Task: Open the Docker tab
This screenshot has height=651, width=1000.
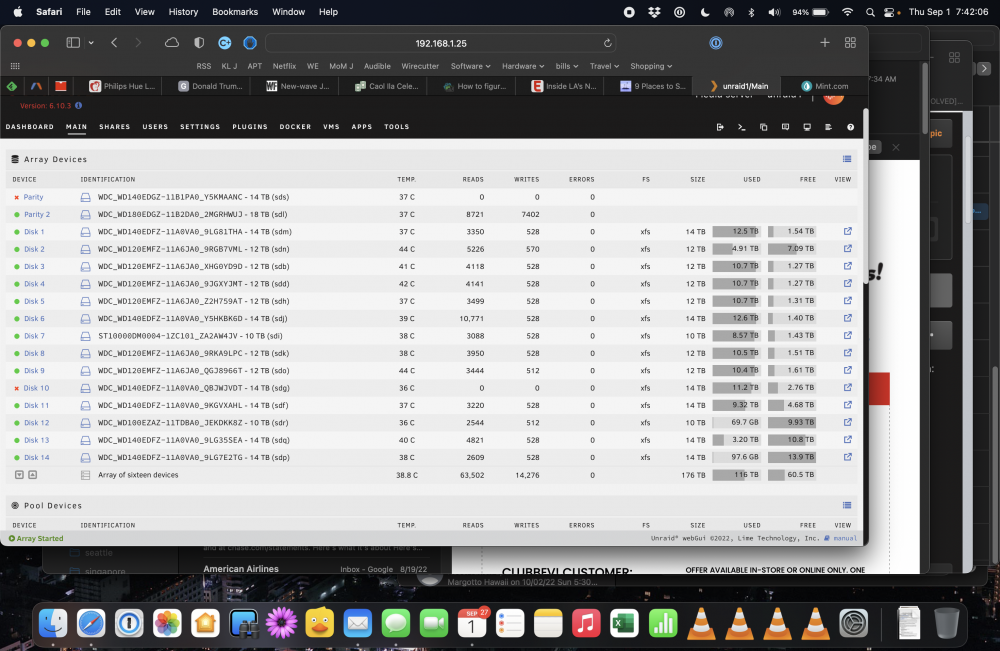Action: [295, 127]
